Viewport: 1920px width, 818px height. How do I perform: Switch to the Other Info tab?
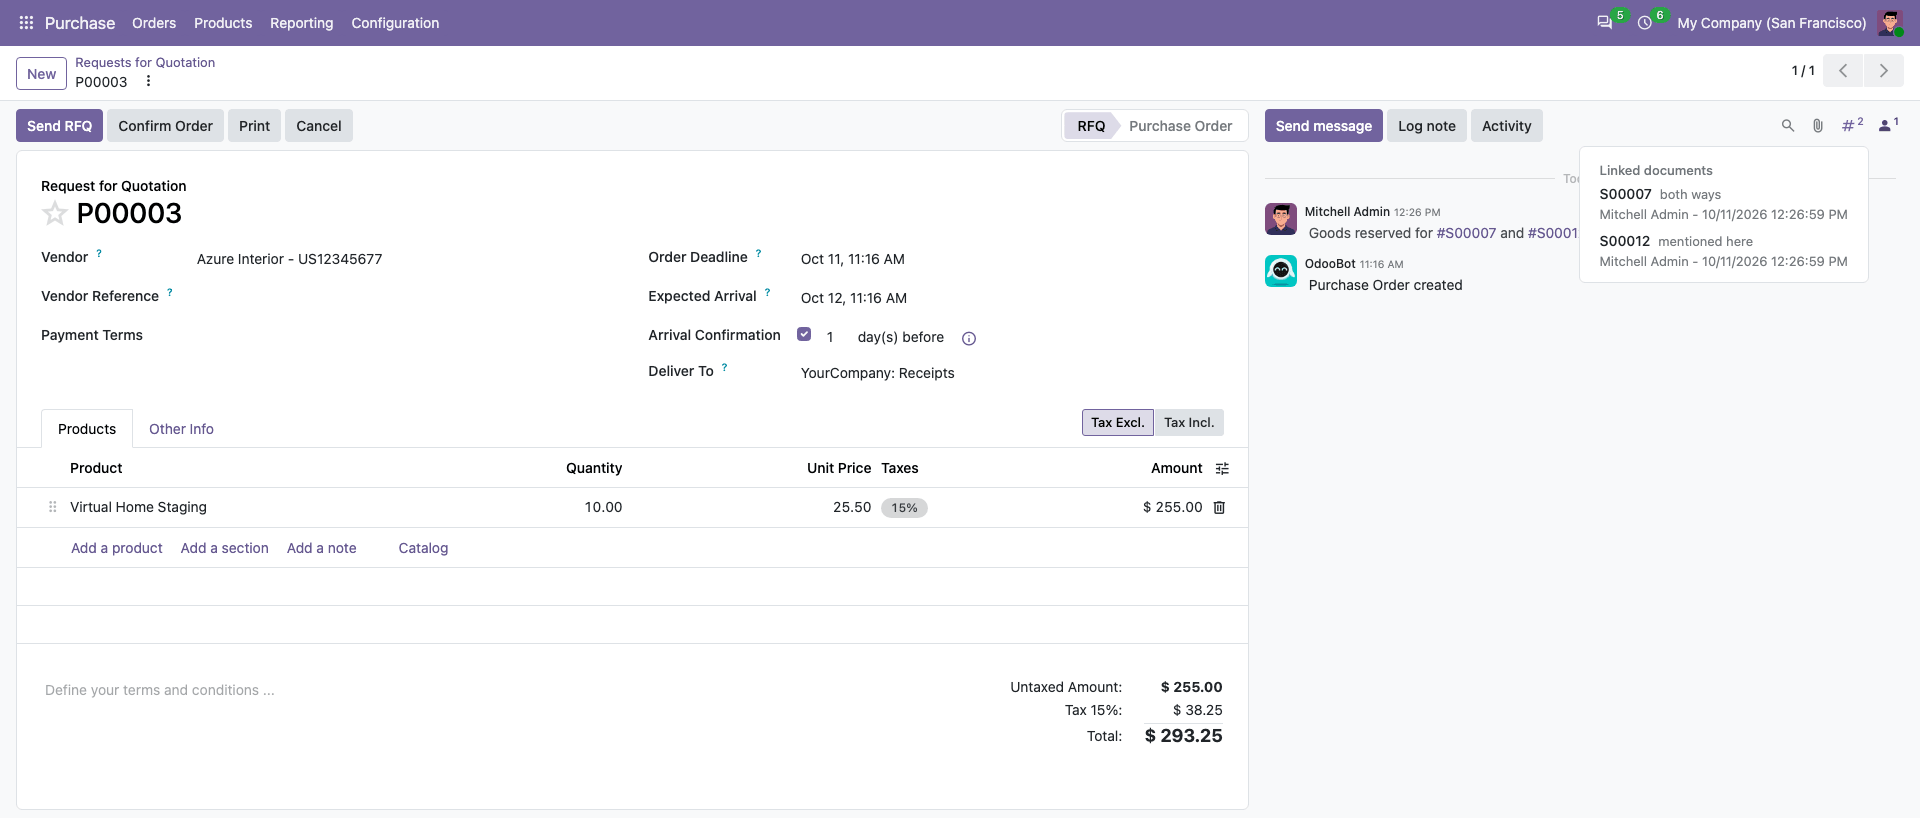click(181, 429)
